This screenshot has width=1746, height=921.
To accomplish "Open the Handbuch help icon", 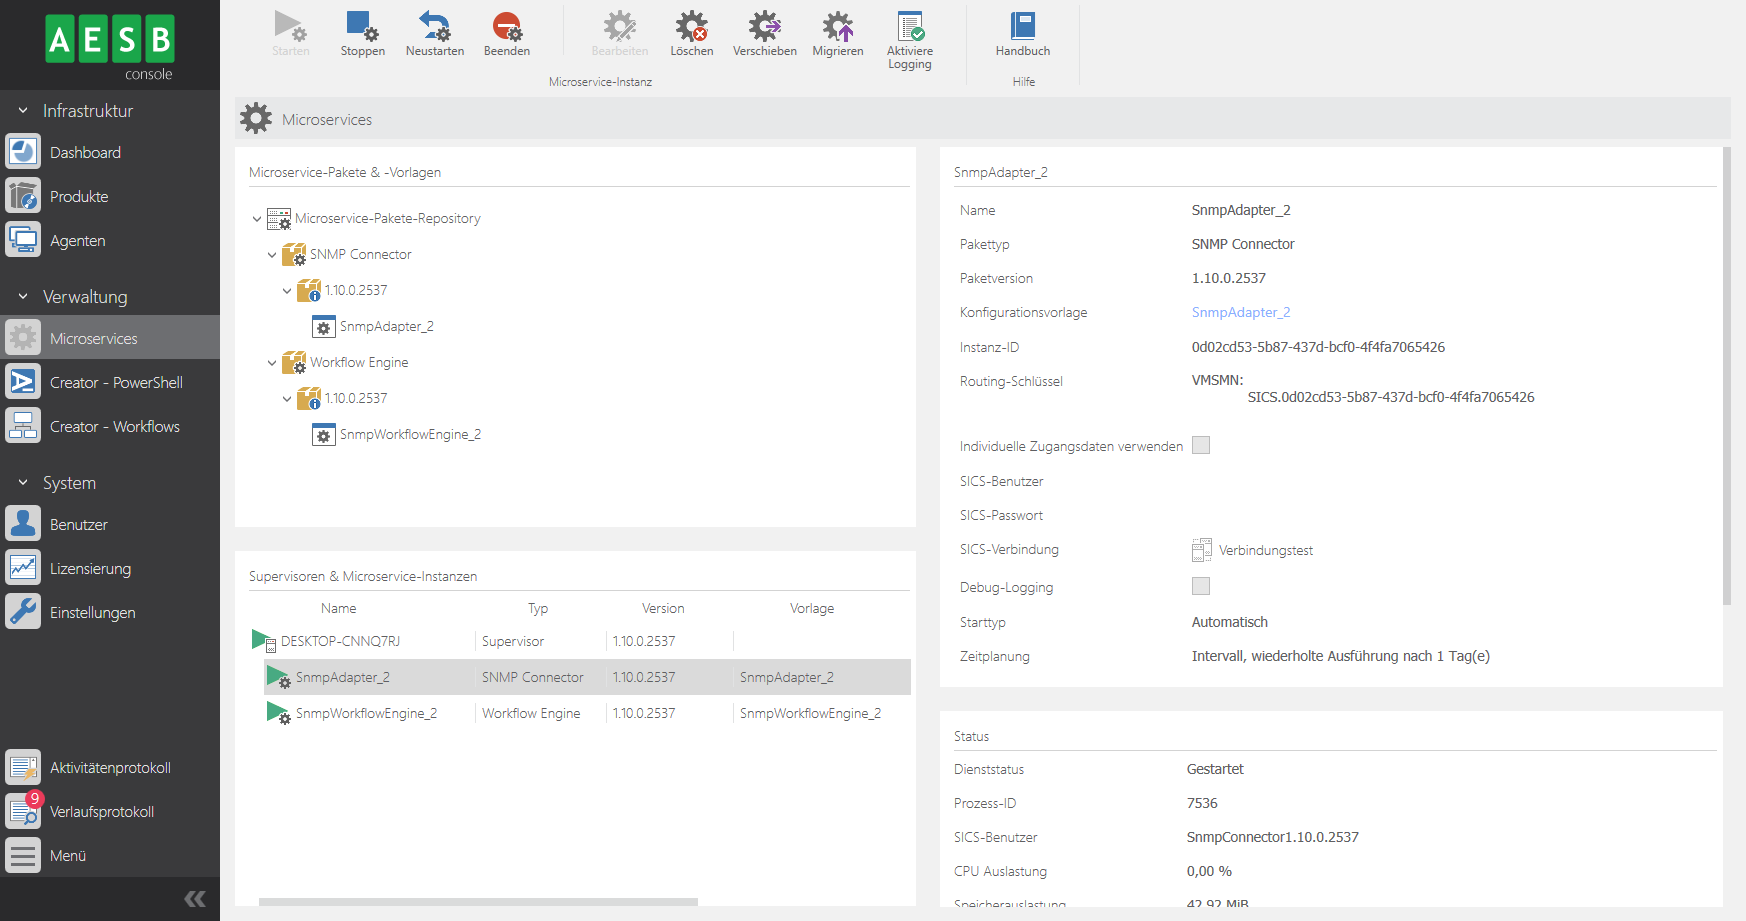I will (1022, 28).
